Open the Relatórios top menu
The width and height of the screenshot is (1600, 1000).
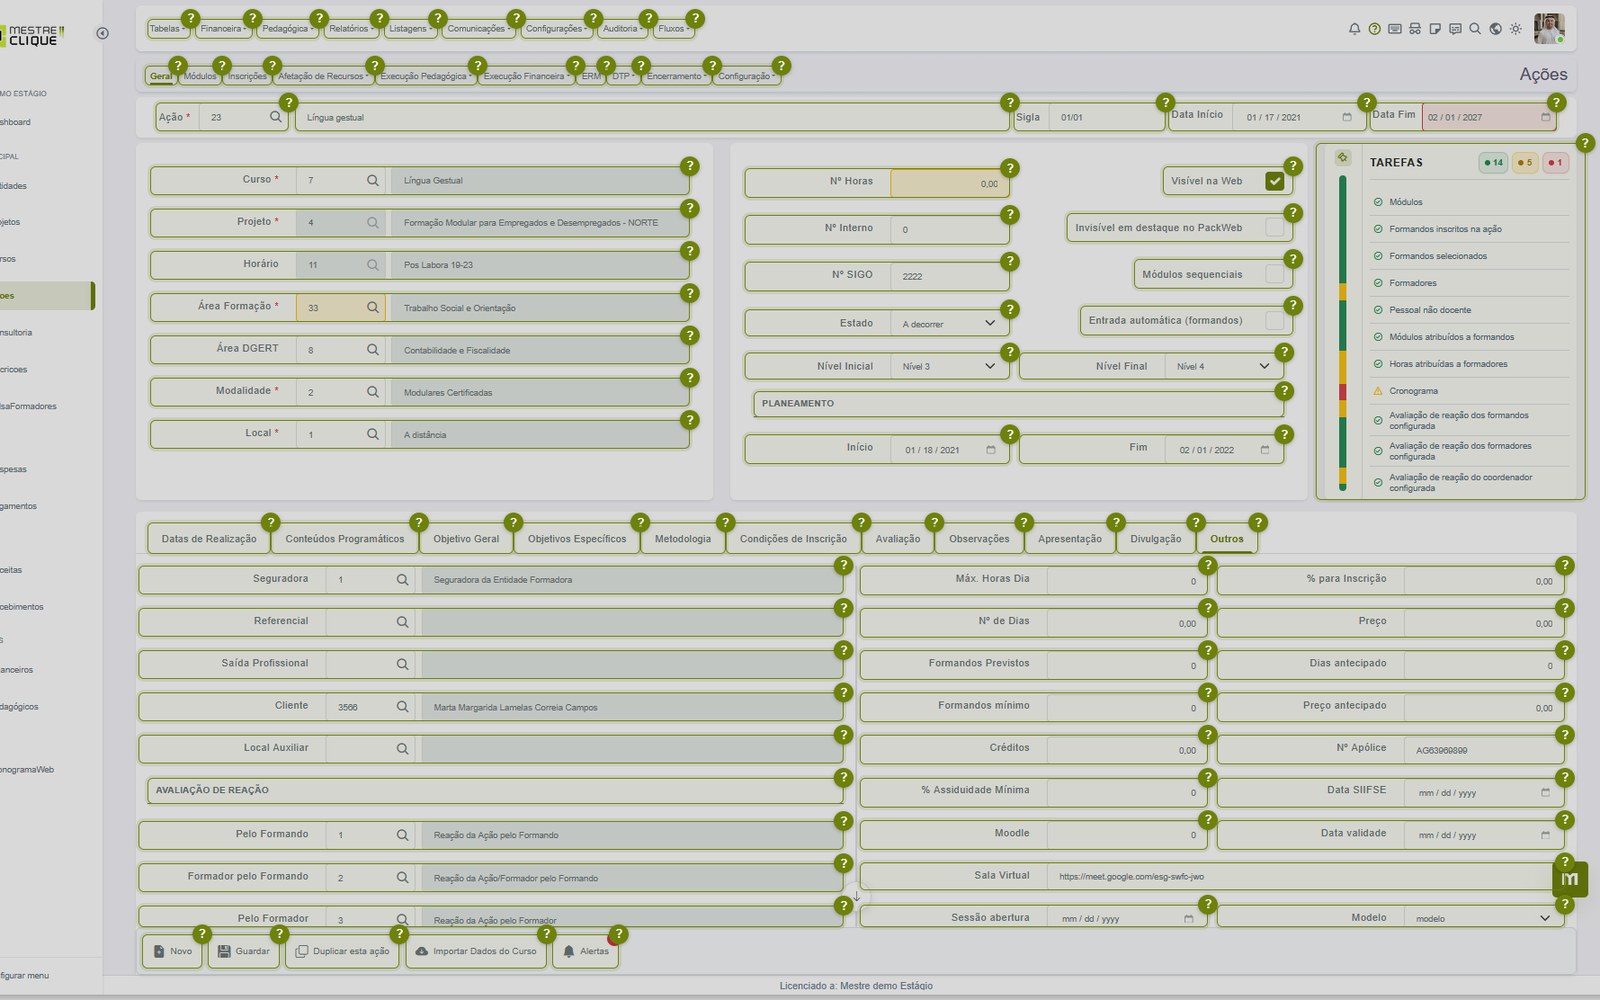pos(351,29)
